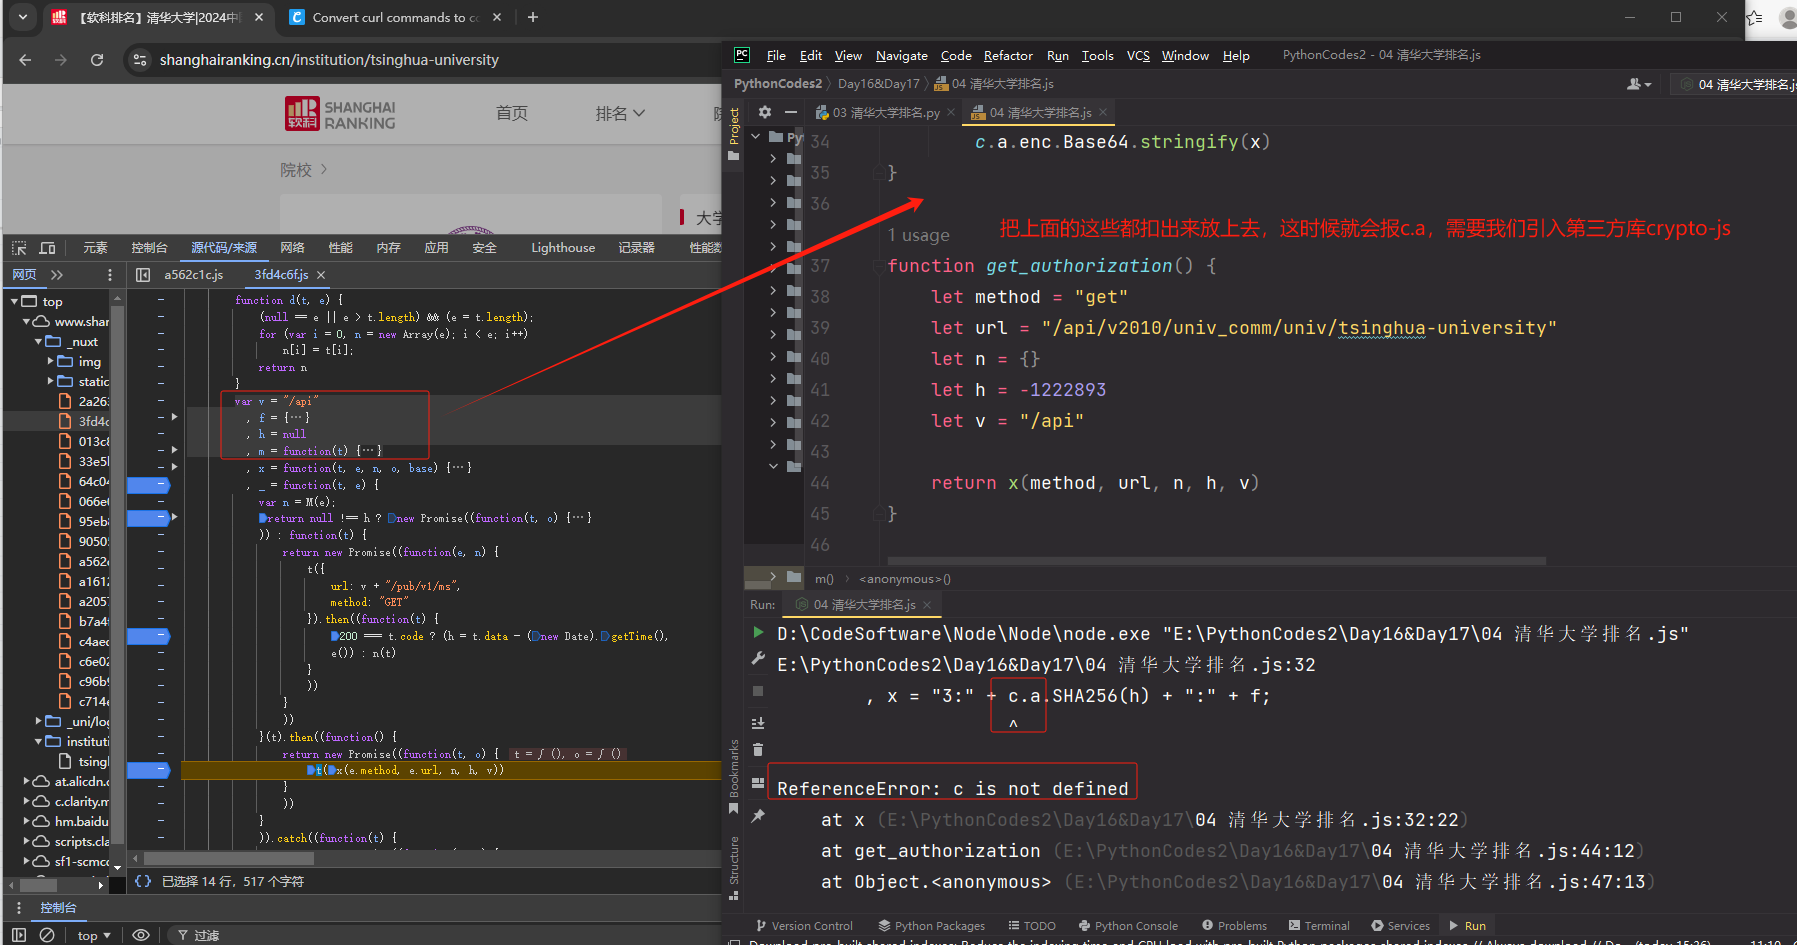Click the PyCharm project settings gear icon
This screenshot has height=945, width=1797.
tap(765, 112)
